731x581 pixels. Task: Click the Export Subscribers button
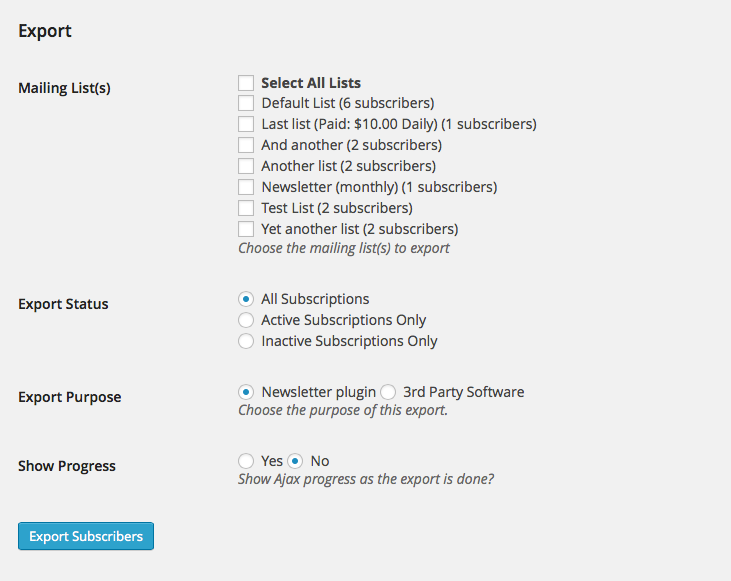tap(86, 536)
